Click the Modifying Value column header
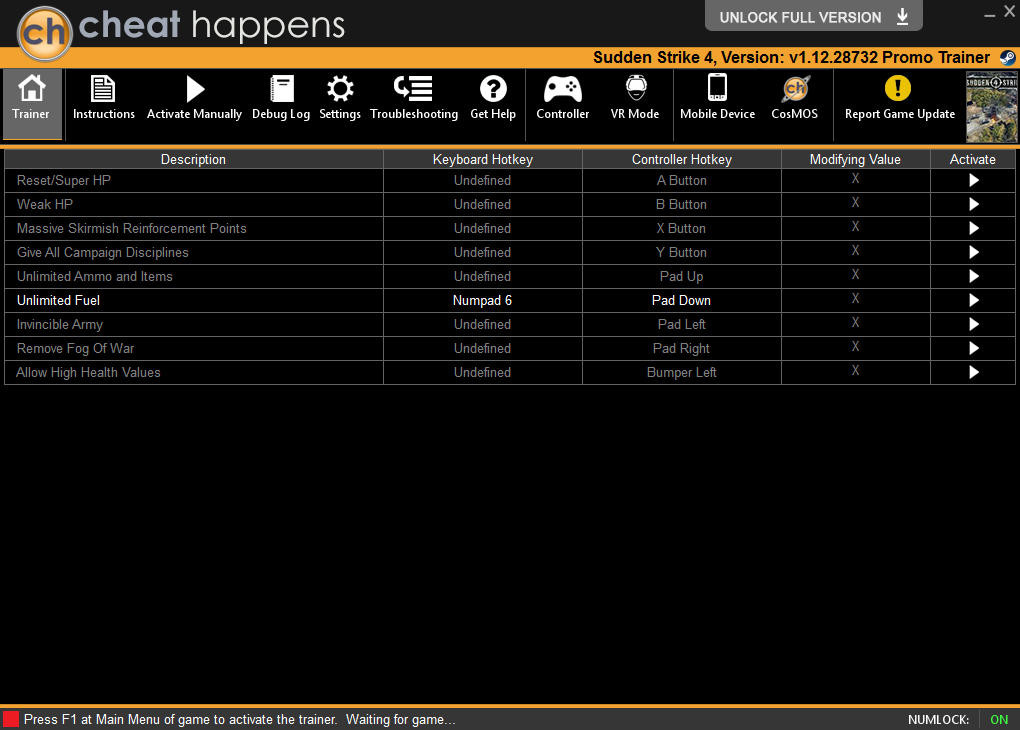Image resolution: width=1020 pixels, height=730 pixels. tap(855, 159)
